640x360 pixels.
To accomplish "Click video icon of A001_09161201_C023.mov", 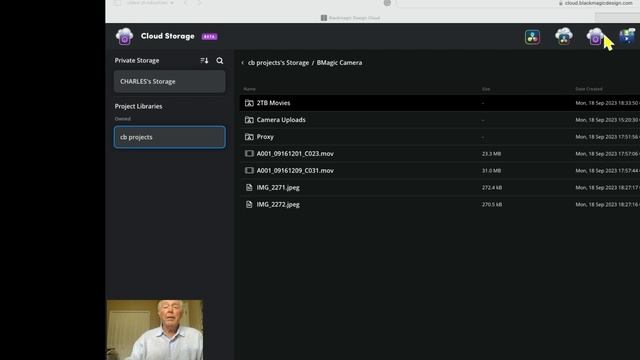I will click(249, 153).
